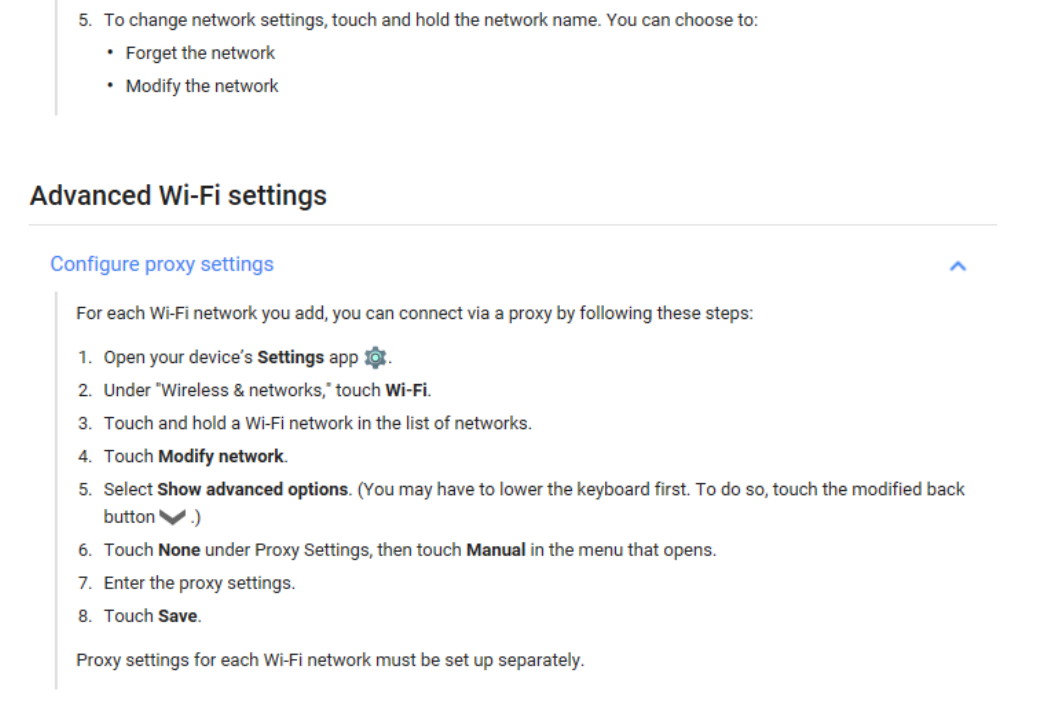The width and height of the screenshot is (1047, 702).
Task: Select the "Modify the network" bullet
Action: (x=202, y=86)
